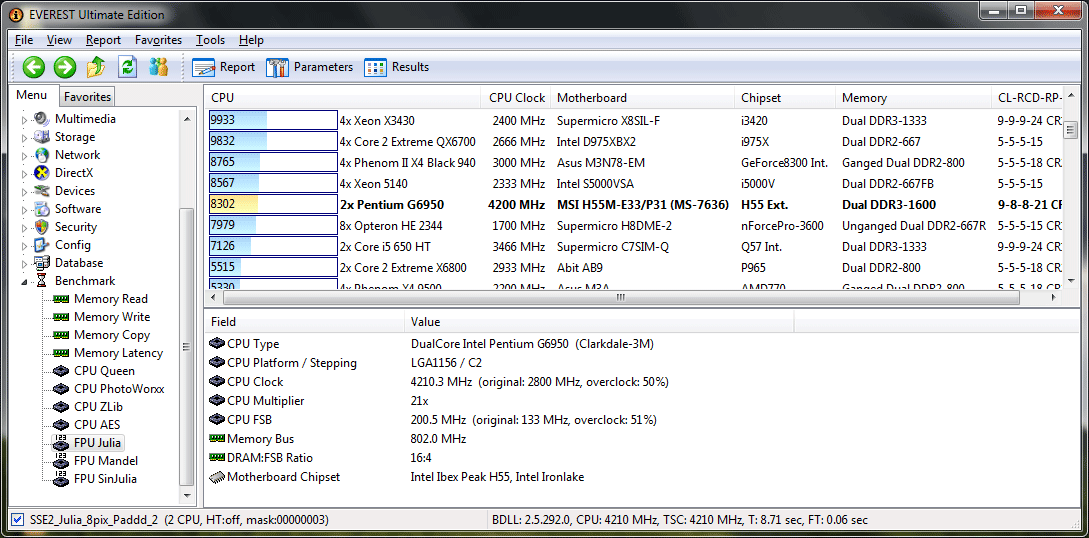Expand the Security tree node
The image size is (1089, 538).
(25, 228)
